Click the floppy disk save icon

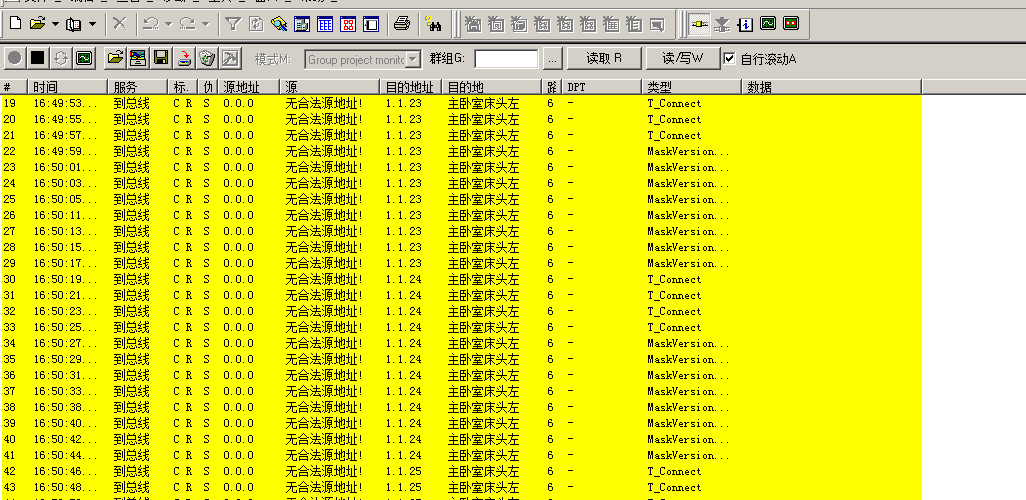[160, 59]
